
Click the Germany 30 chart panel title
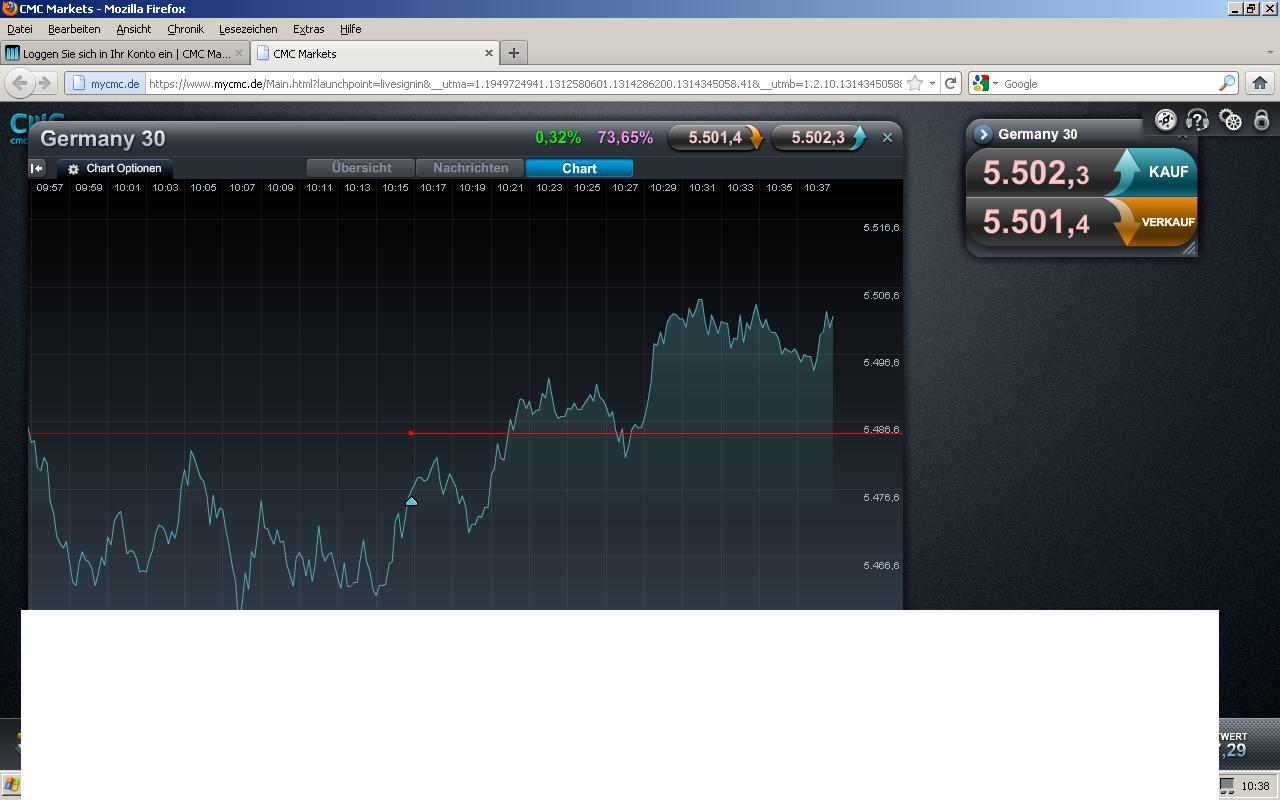pos(103,139)
